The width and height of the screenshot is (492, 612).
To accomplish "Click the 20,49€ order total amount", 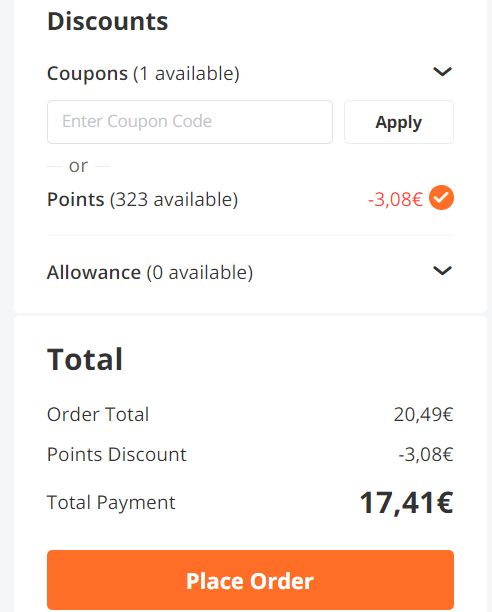I will coord(423,415).
